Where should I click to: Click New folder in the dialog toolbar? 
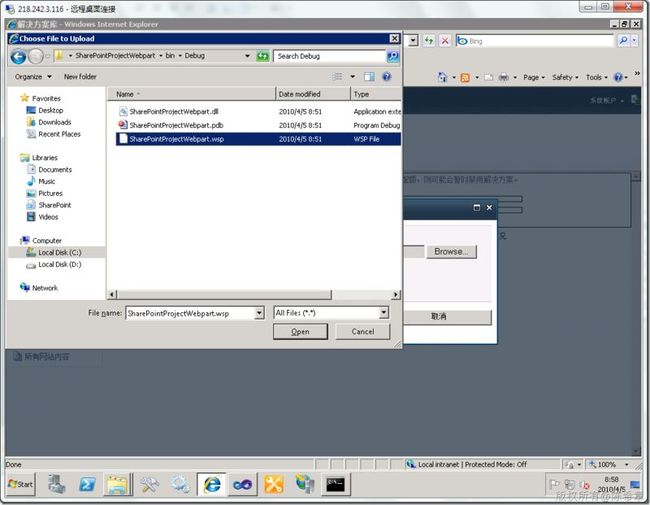[80, 77]
